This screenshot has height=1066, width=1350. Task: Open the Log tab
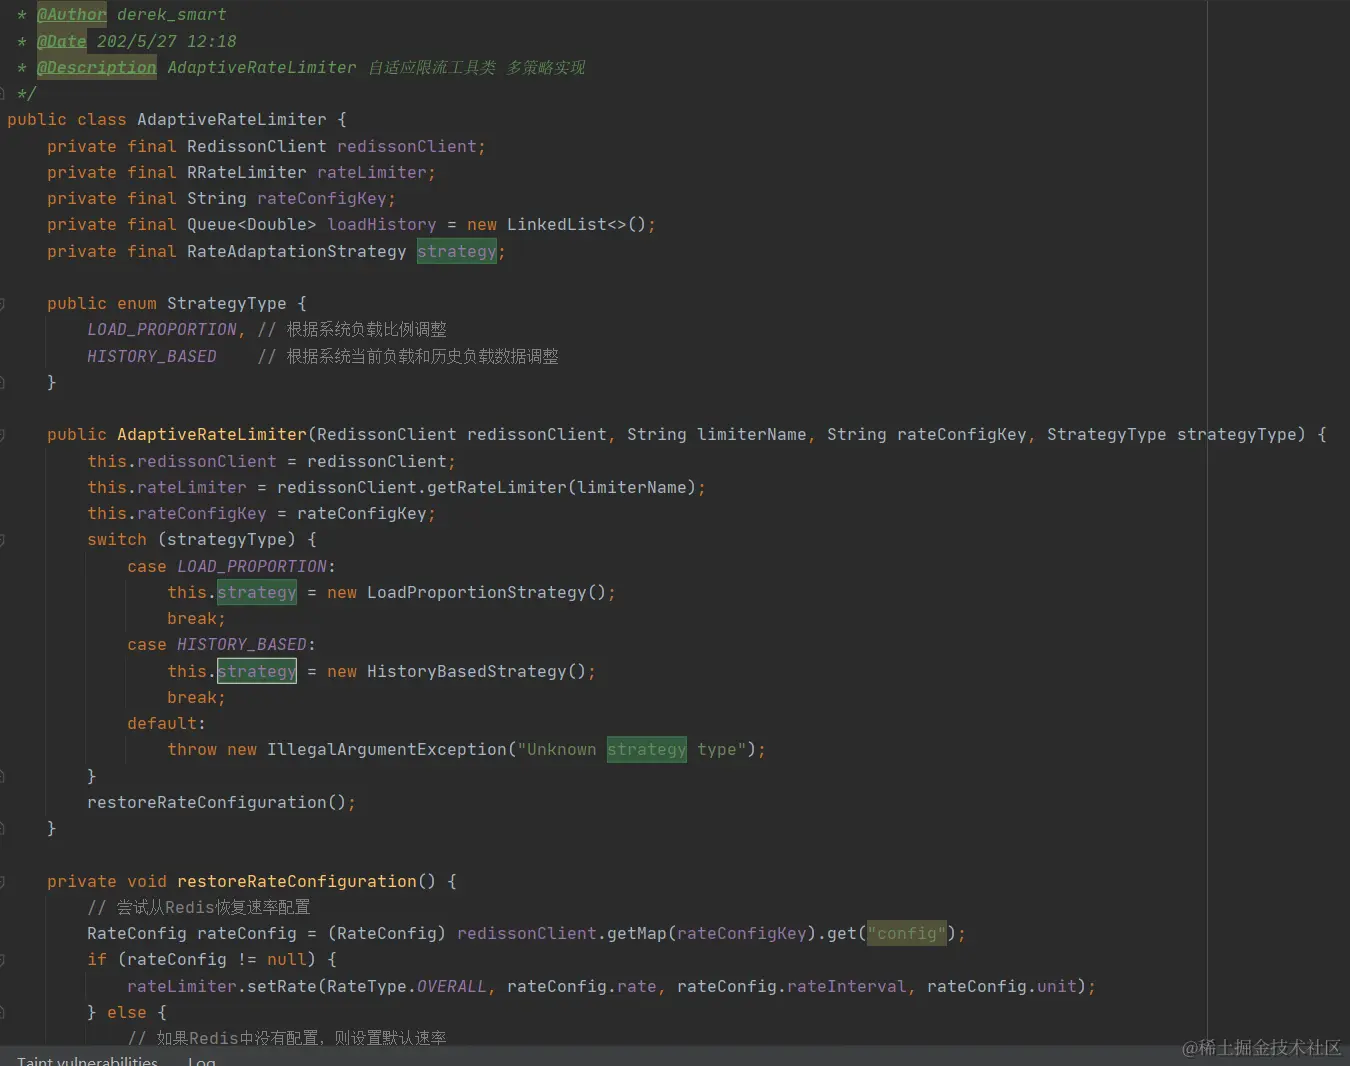point(201,1060)
